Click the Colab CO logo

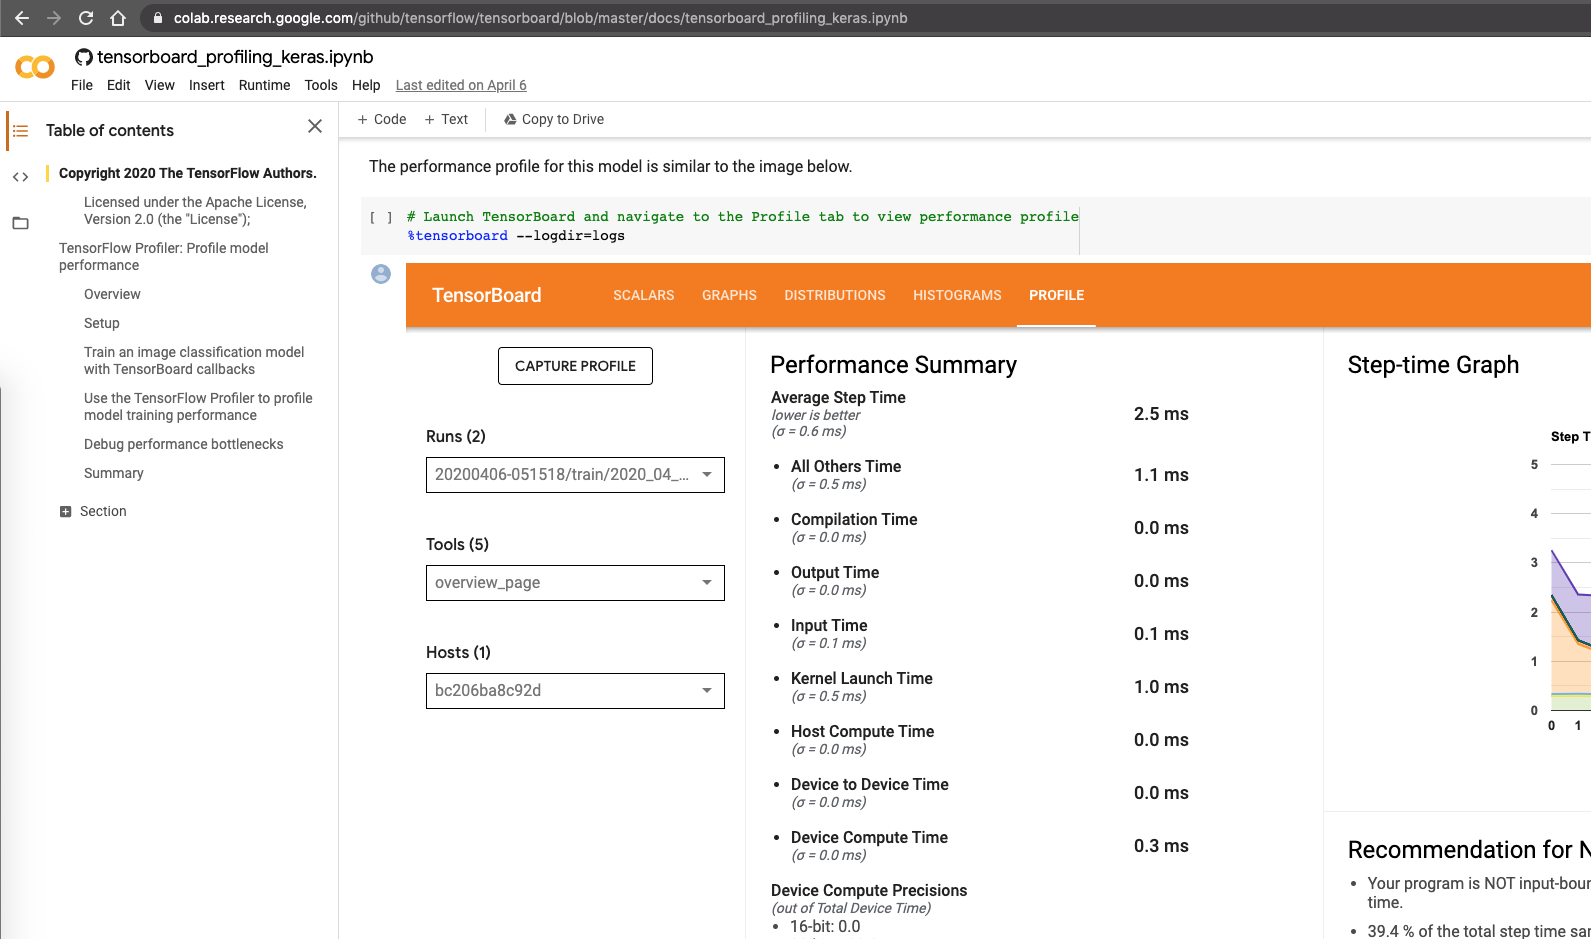35,67
